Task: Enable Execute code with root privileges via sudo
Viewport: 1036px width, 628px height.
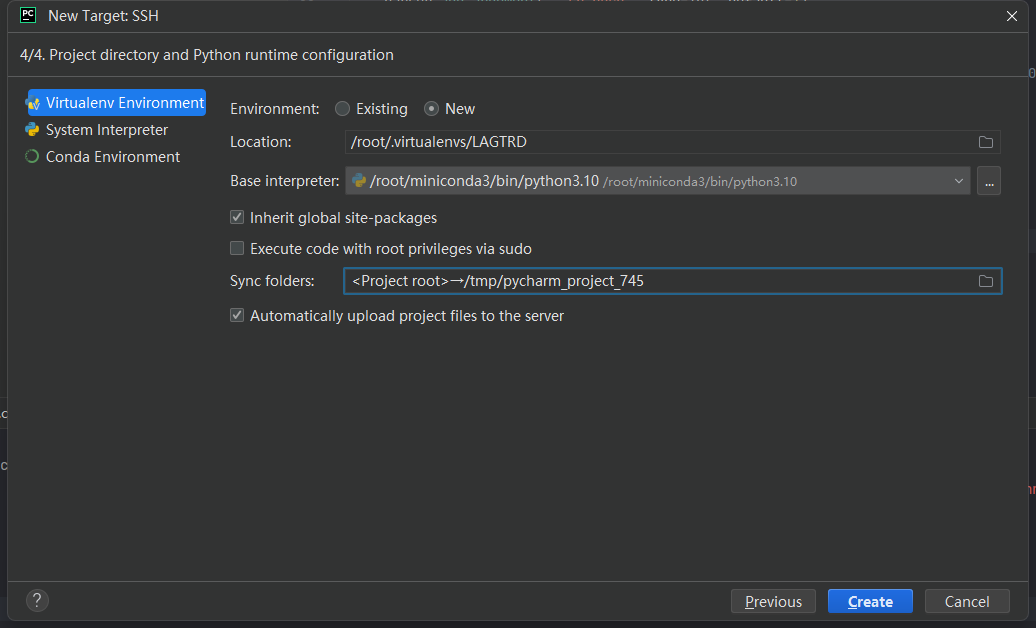Action: coord(237,248)
